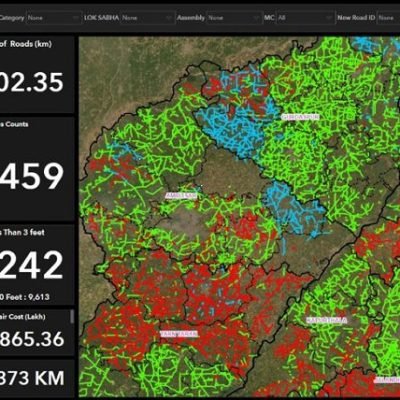Select the Roads (km) value 02.35
The image size is (400, 400).
coord(32,82)
